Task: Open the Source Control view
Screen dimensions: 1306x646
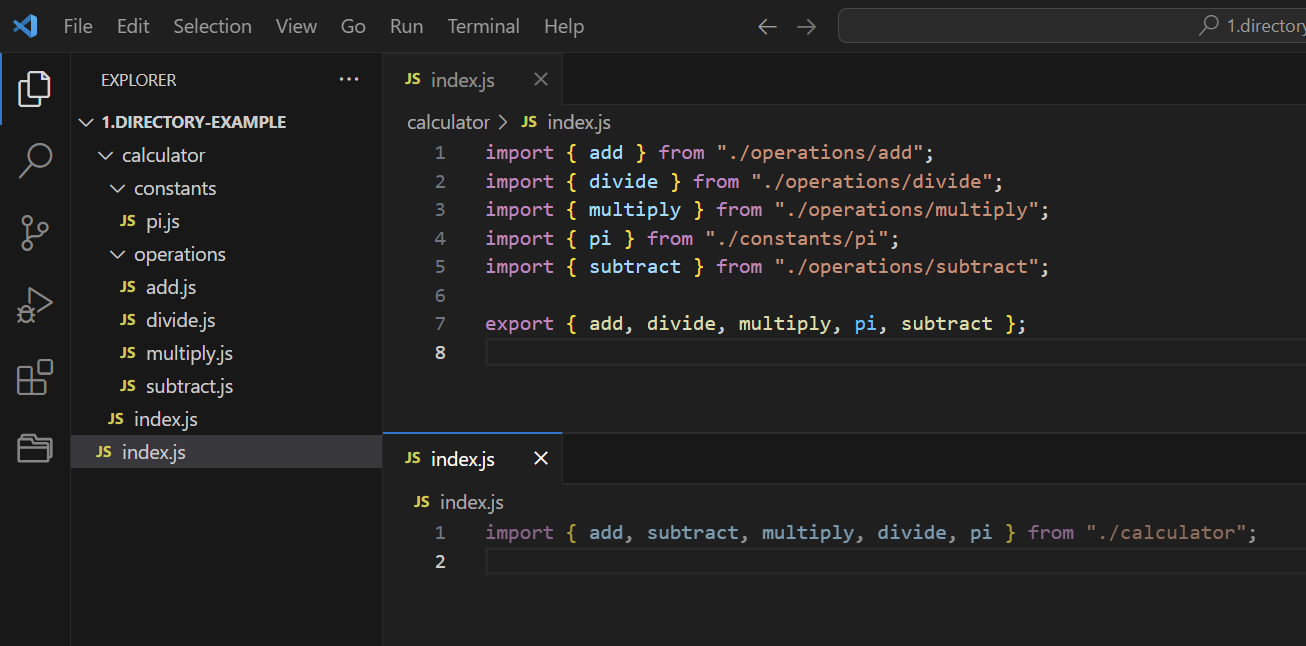Action: click(35, 233)
